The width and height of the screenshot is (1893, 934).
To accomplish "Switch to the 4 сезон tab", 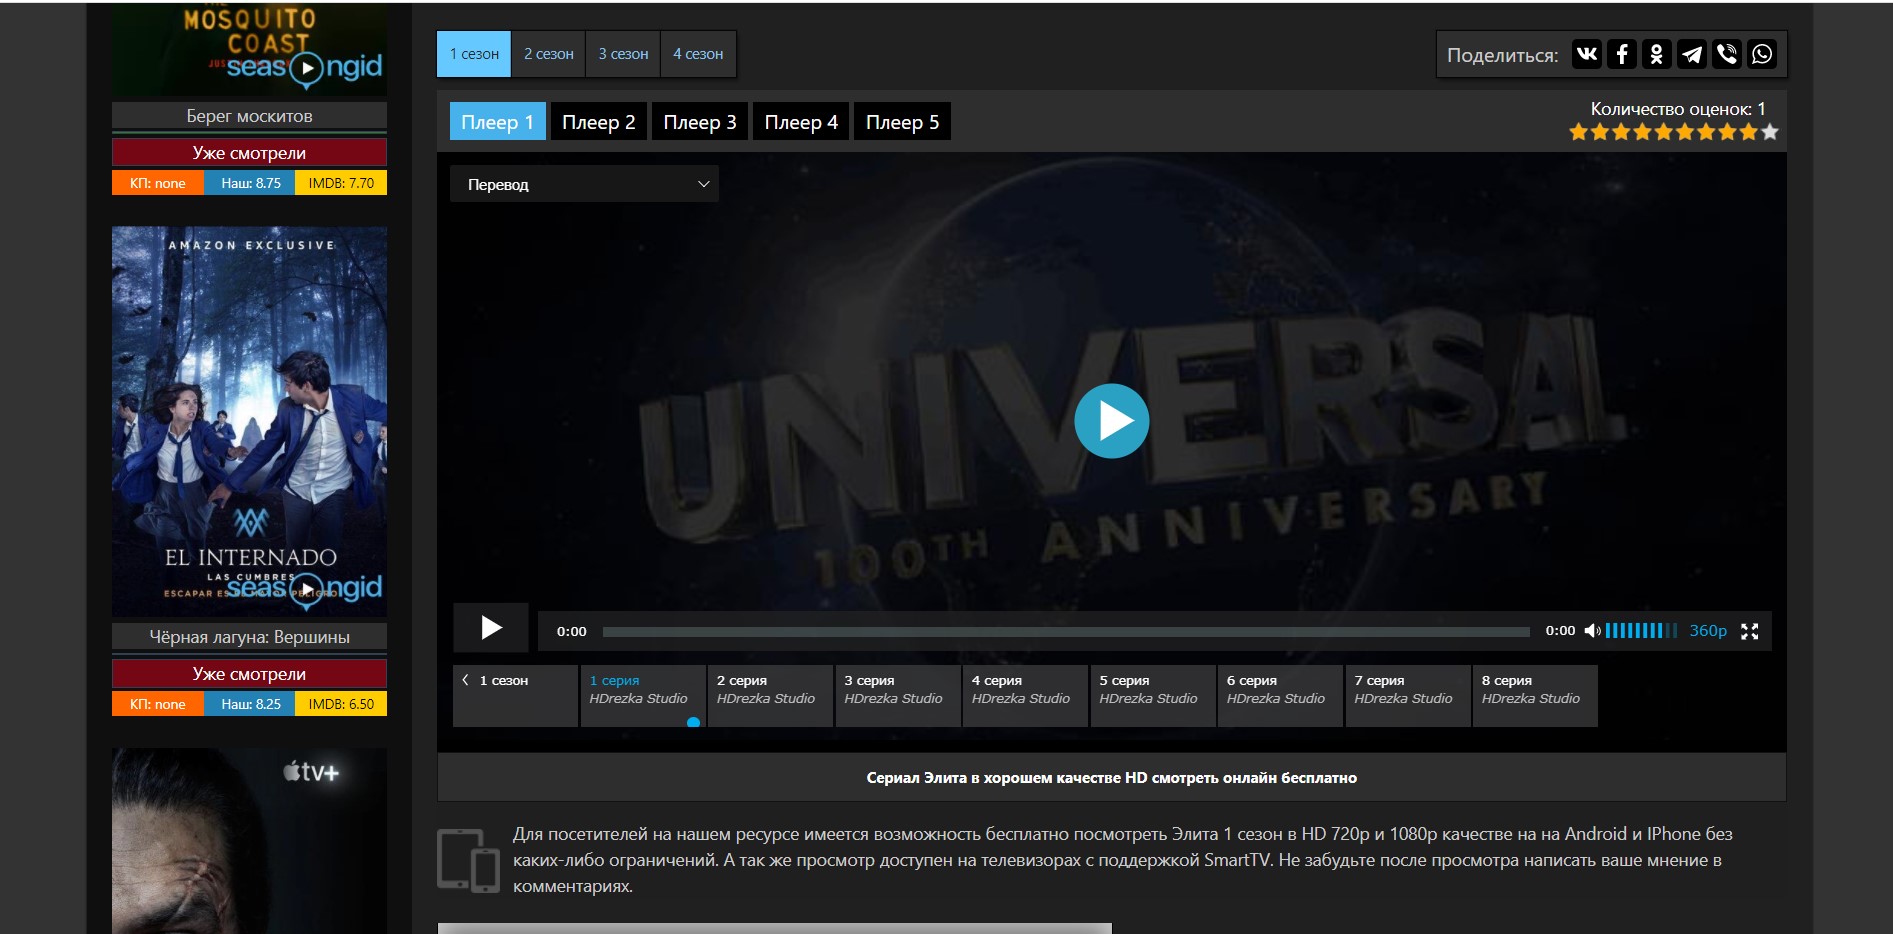I will coord(698,54).
